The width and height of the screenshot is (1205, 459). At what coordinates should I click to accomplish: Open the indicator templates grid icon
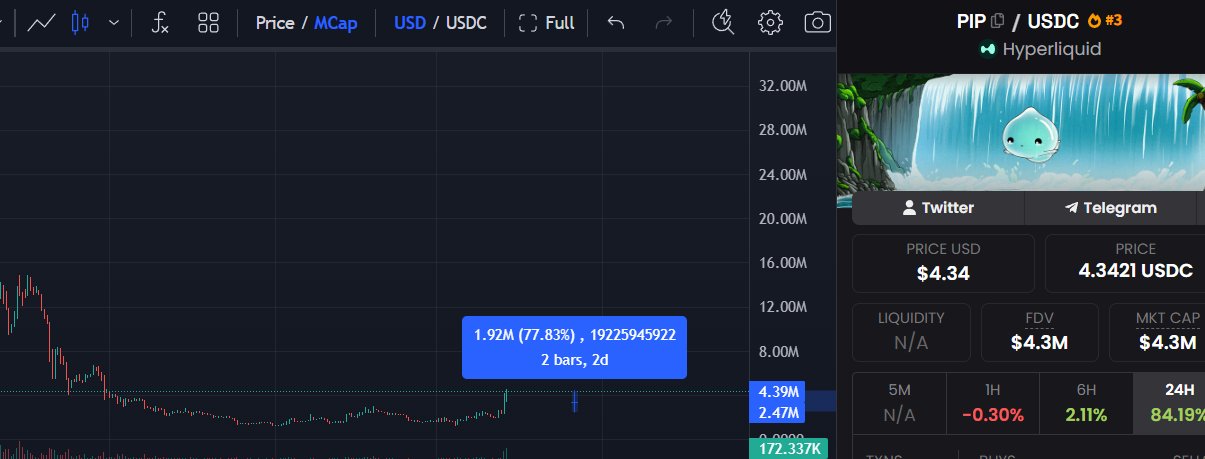coord(209,22)
